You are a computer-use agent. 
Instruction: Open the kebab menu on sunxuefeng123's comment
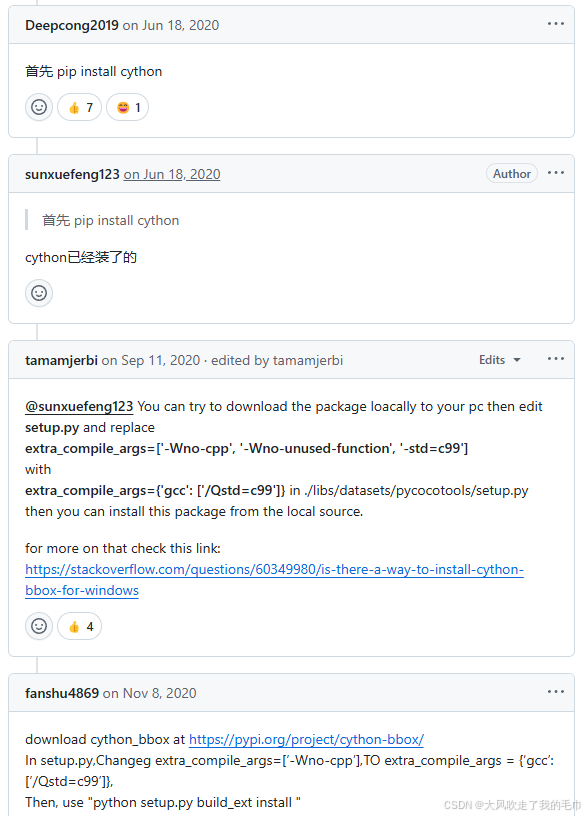coord(556,173)
